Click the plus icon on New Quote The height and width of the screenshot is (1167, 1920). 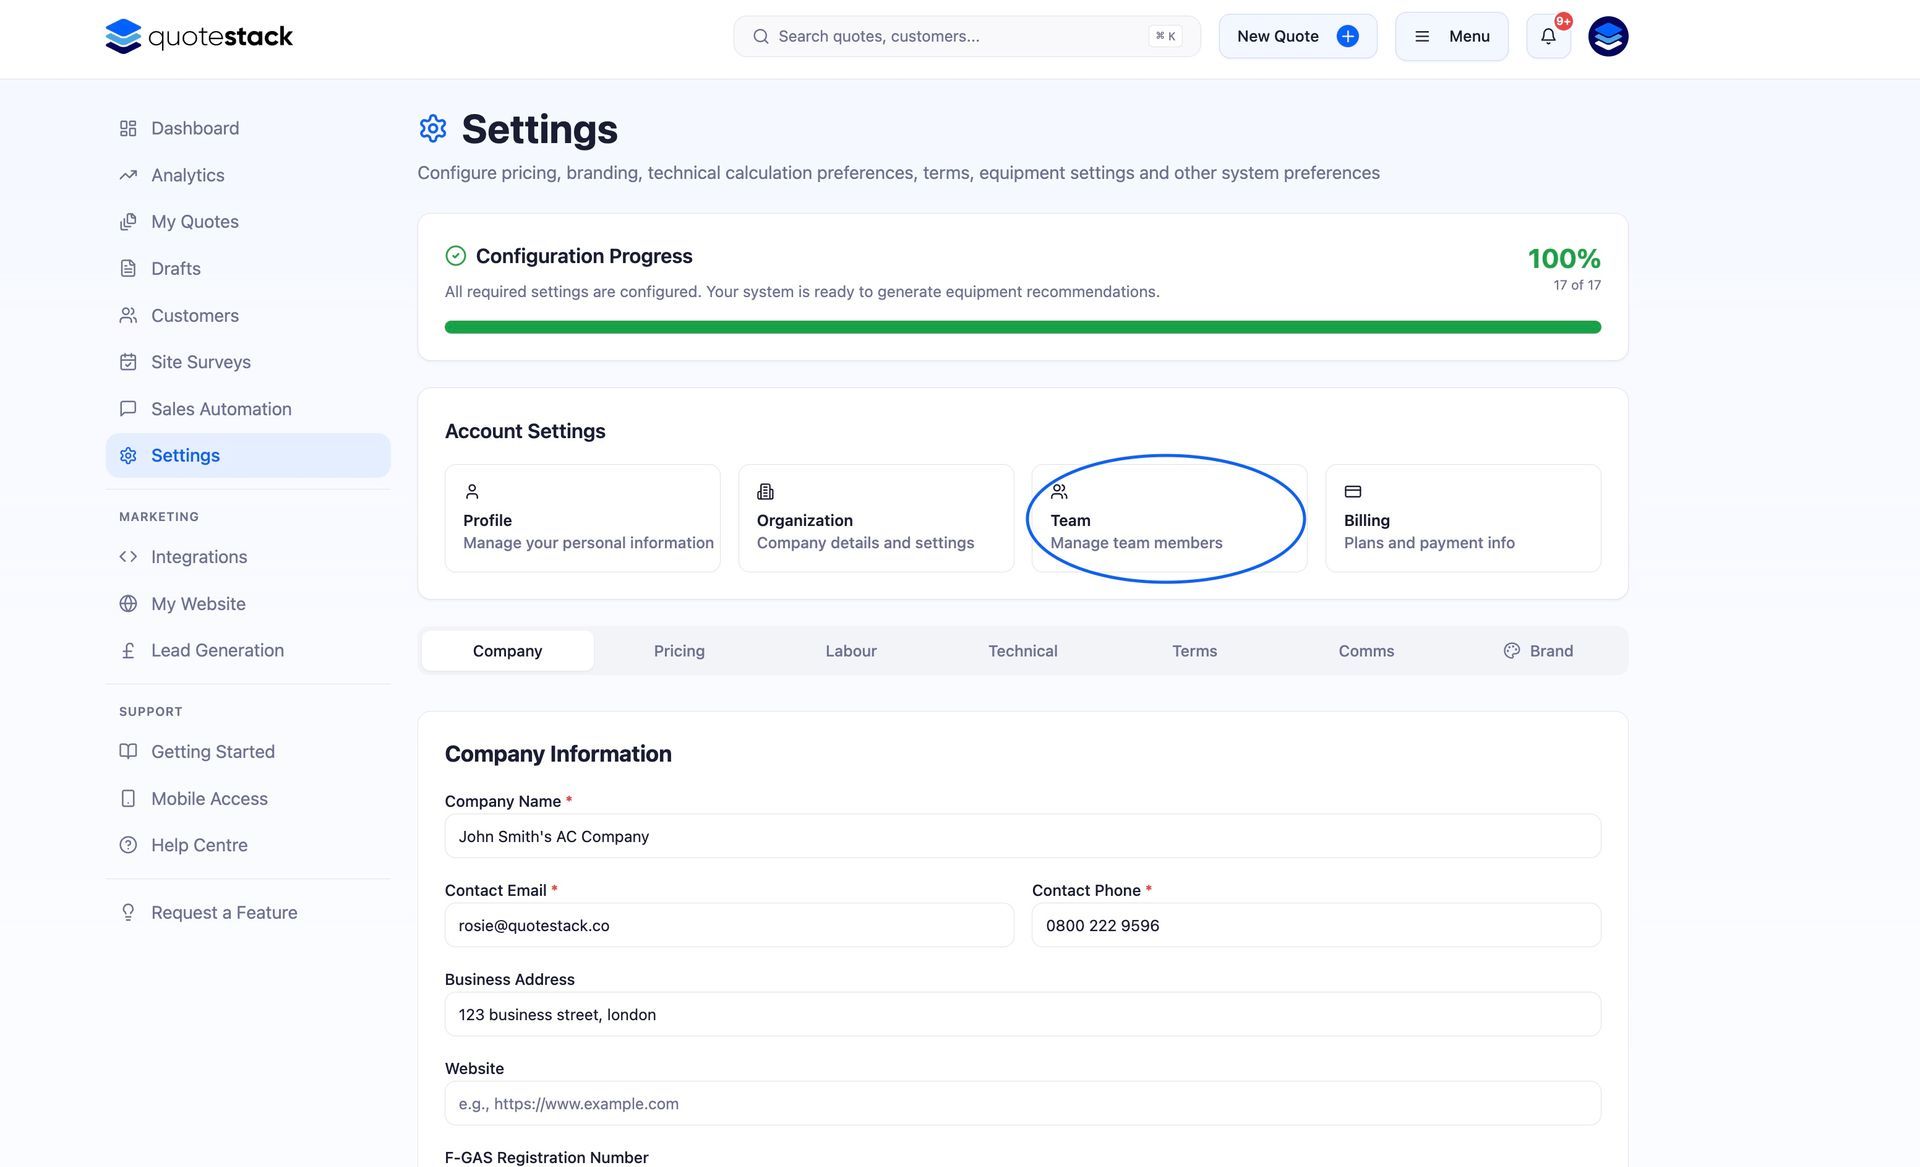point(1347,37)
